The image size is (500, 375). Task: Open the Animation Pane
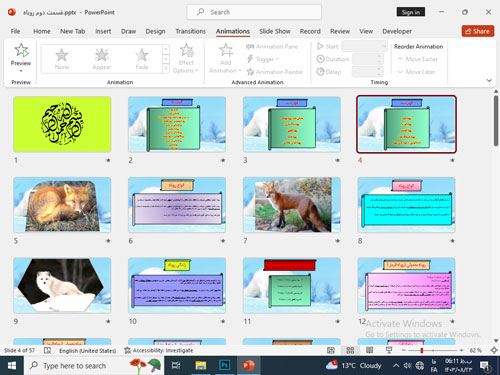click(272, 47)
